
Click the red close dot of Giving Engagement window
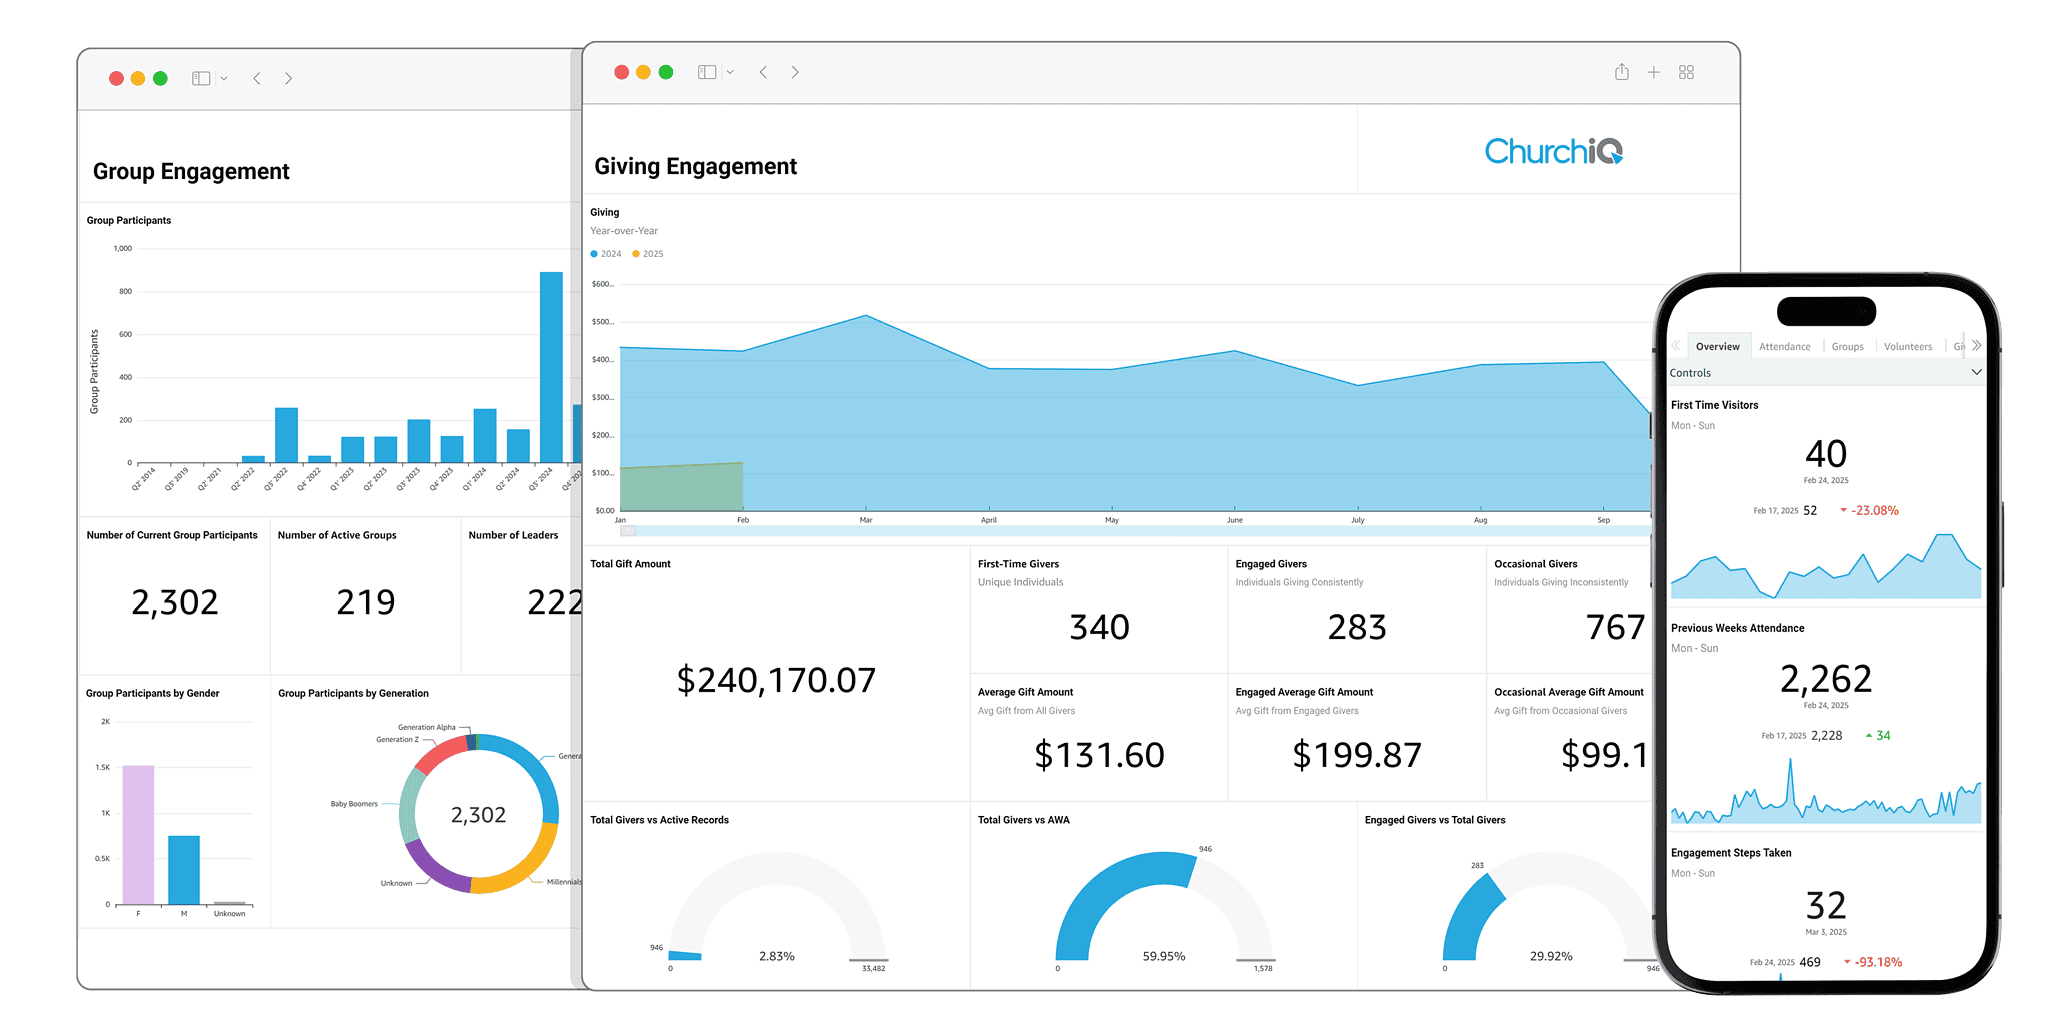(x=621, y=72)
